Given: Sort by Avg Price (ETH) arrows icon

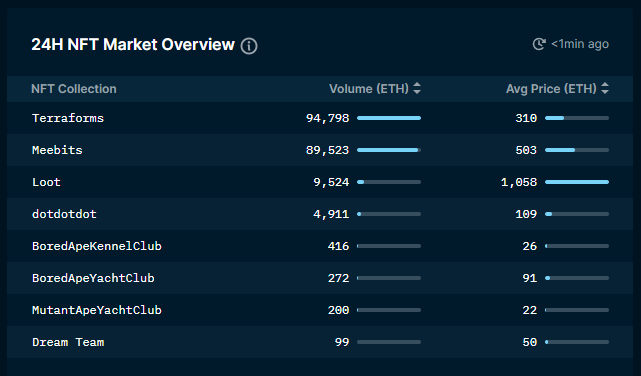Looking at the screenshot, I should pyautogui.click(x=605, y=88).
